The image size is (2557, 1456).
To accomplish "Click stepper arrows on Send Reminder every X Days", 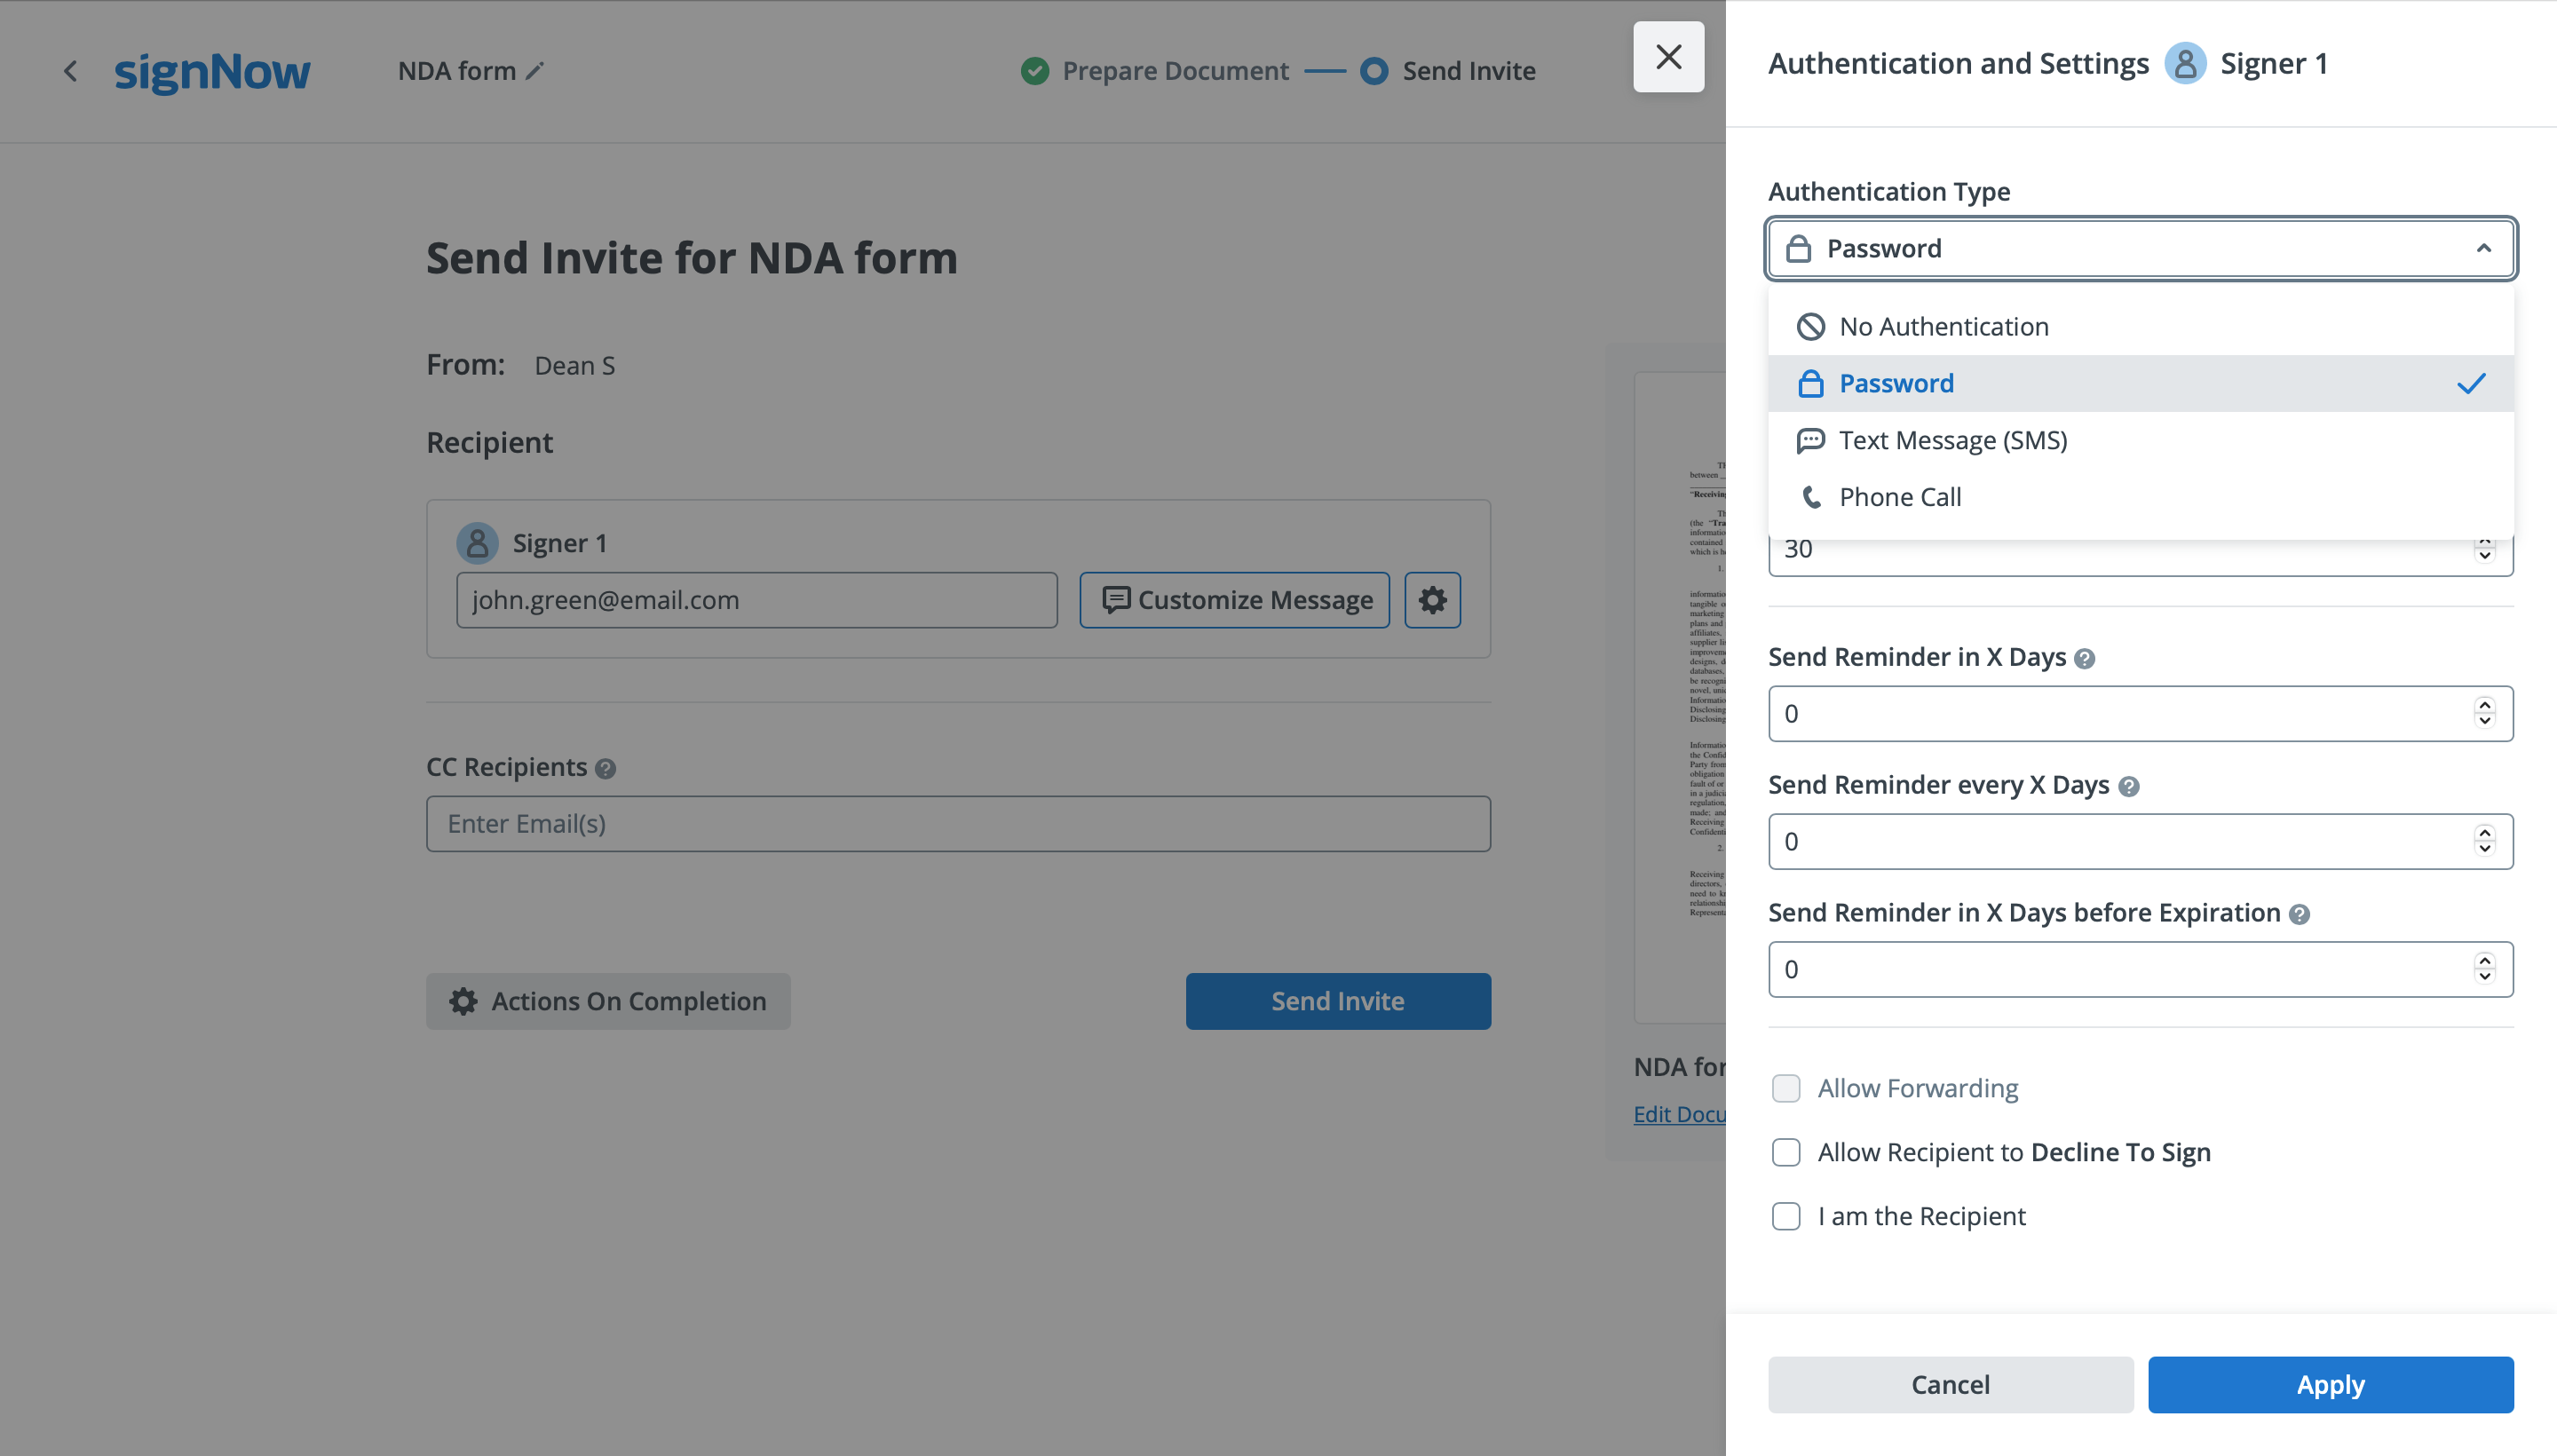I will (2484, 841).
